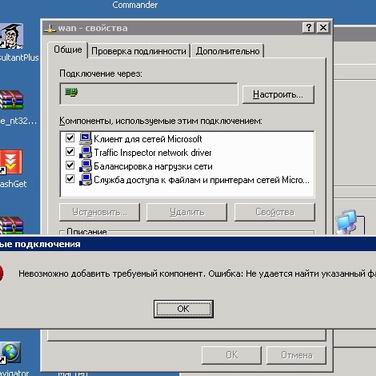Image resolution: width=376 pixels, height=376 pixels.
Task: Click the Traffic Inspector network driver icon
Action: [x=85, y=152]
